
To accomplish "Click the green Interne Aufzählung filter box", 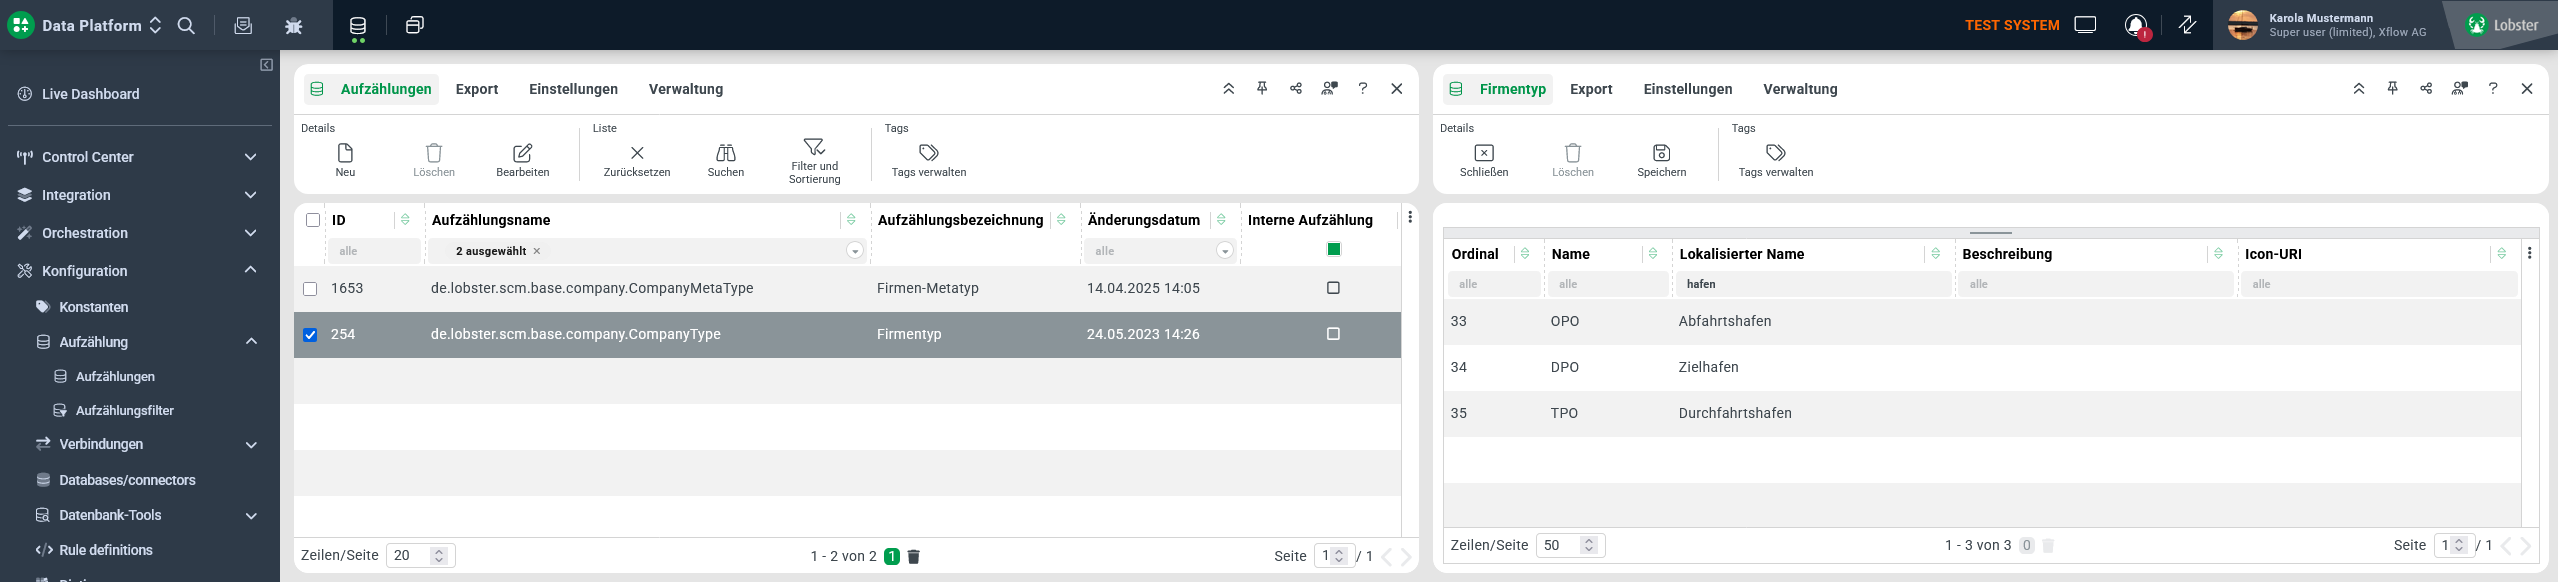I will pyautogui.click(x=1333, y=250).
